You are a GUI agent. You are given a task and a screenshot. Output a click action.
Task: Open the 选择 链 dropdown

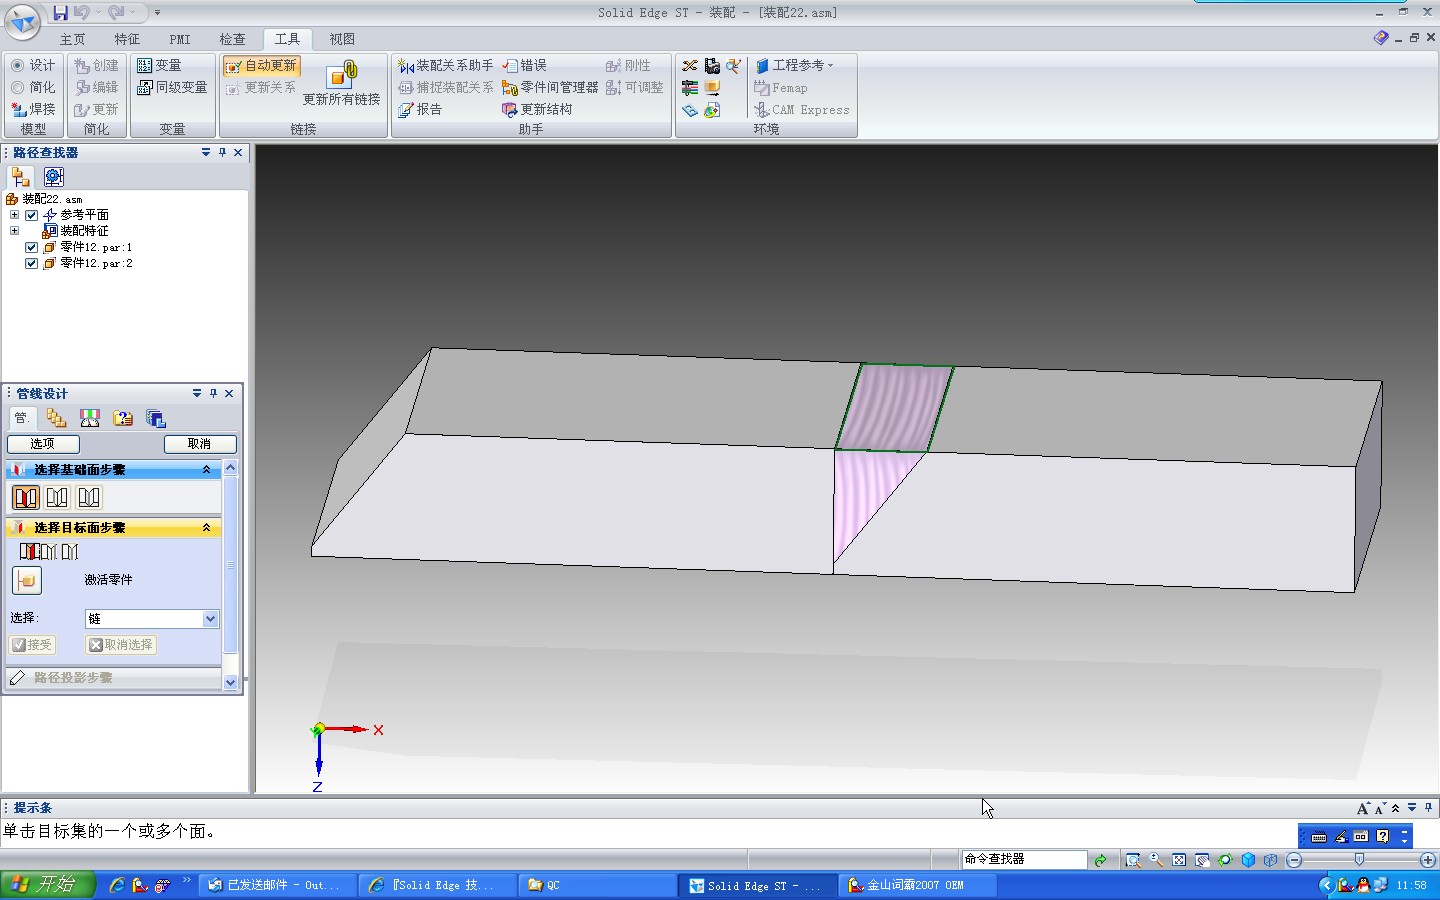coord(152,619)
